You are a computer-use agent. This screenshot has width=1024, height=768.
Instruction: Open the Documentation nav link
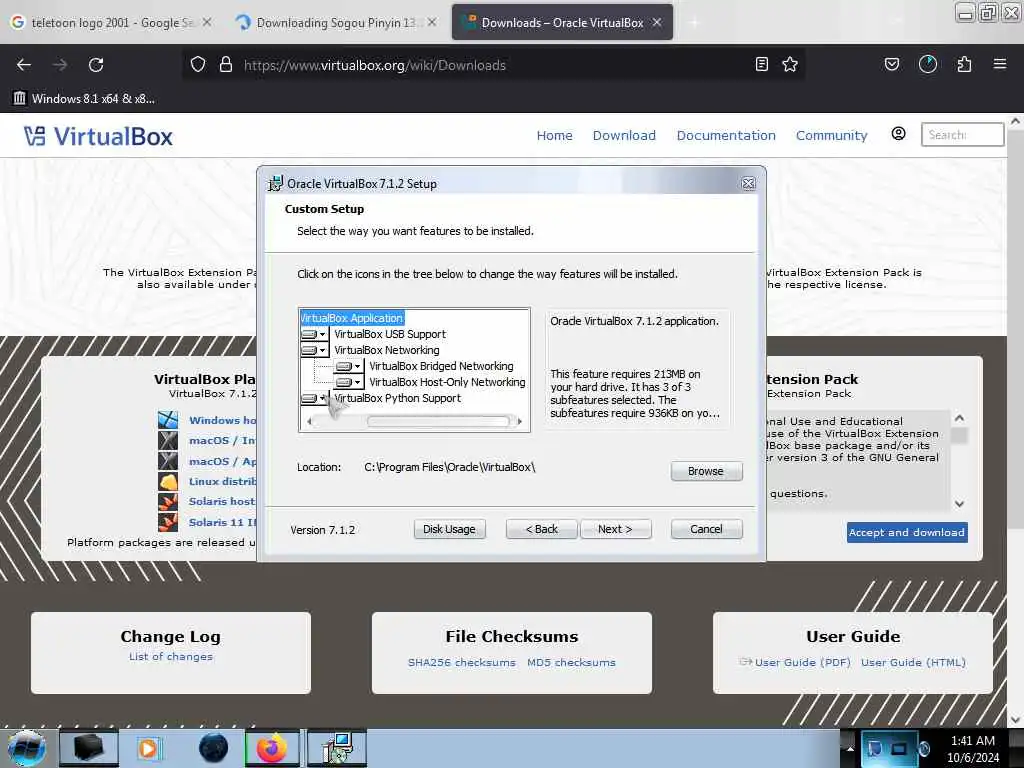coord(726,135)
